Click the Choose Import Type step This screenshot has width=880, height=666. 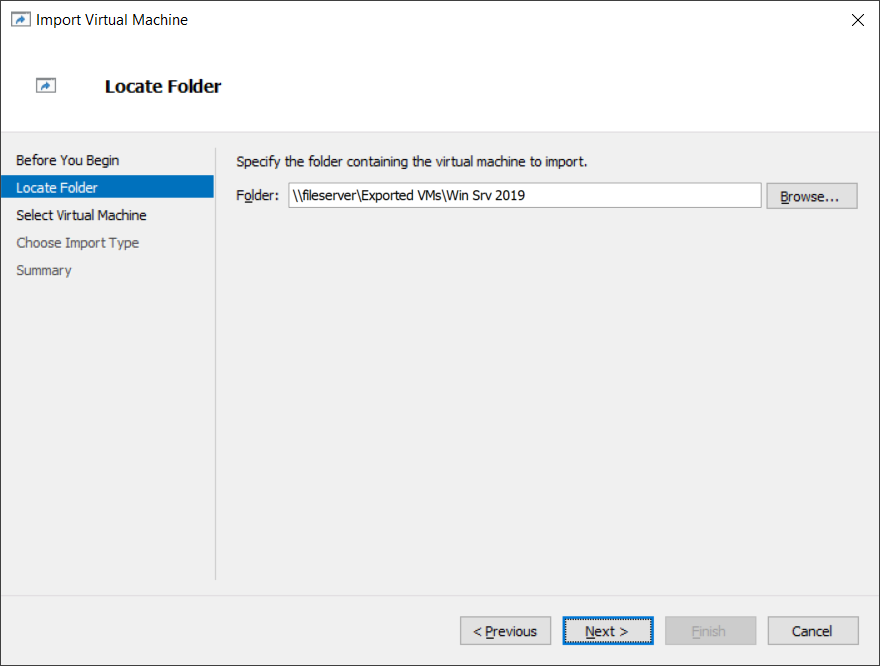[77, 243]
